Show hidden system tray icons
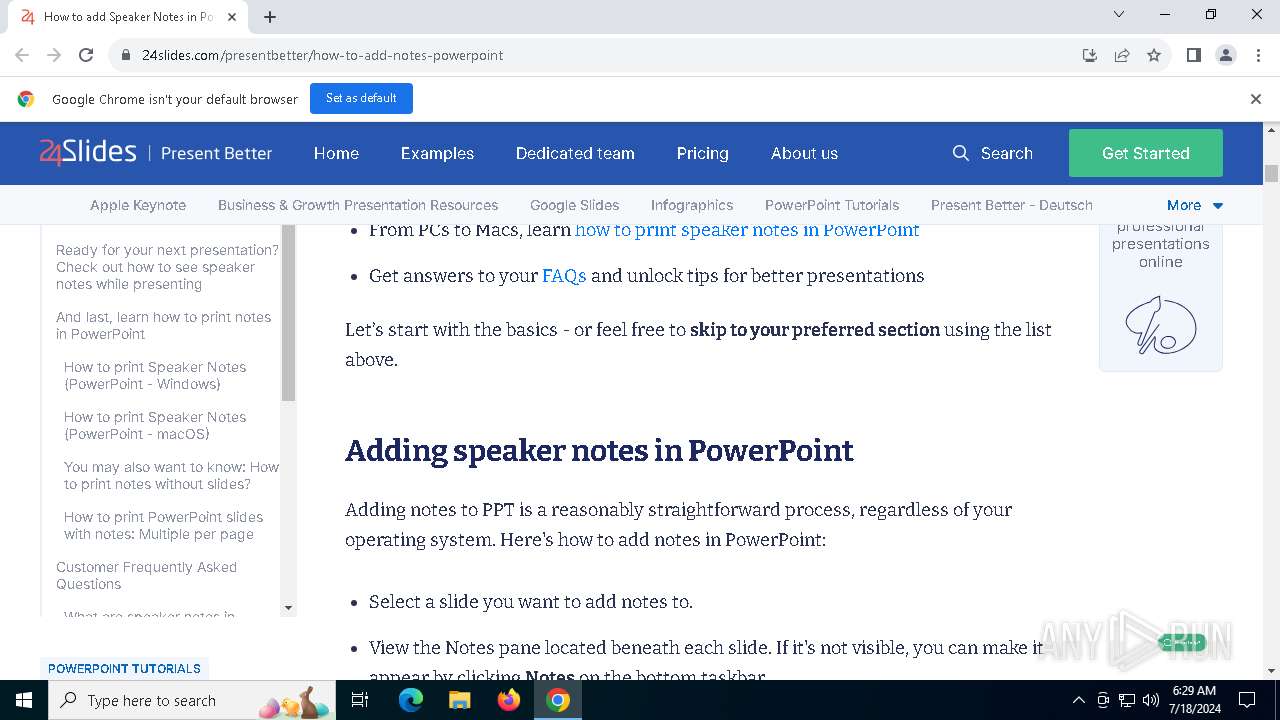Image resolution: width=1280 pixels, height=720 pixels. pyautogui.click(x=1078, y=700)
